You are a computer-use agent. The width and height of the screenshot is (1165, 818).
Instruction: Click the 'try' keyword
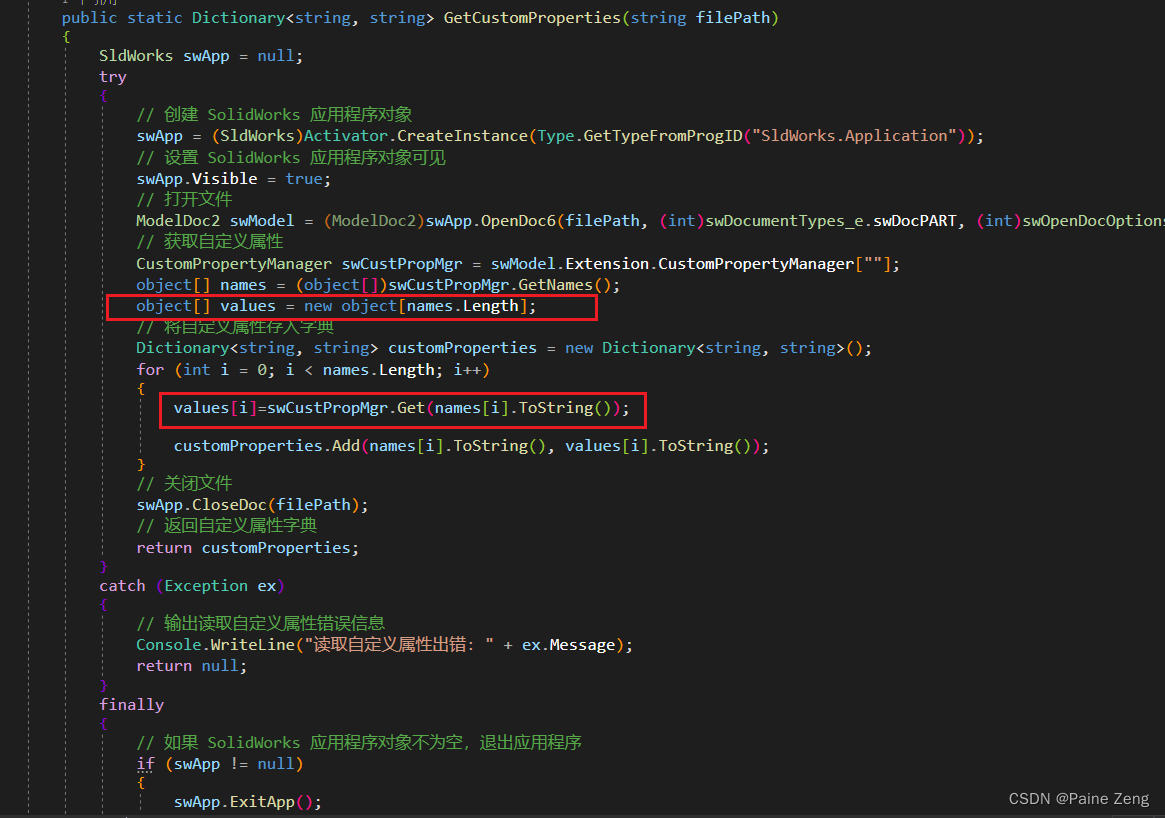[113, 77]
